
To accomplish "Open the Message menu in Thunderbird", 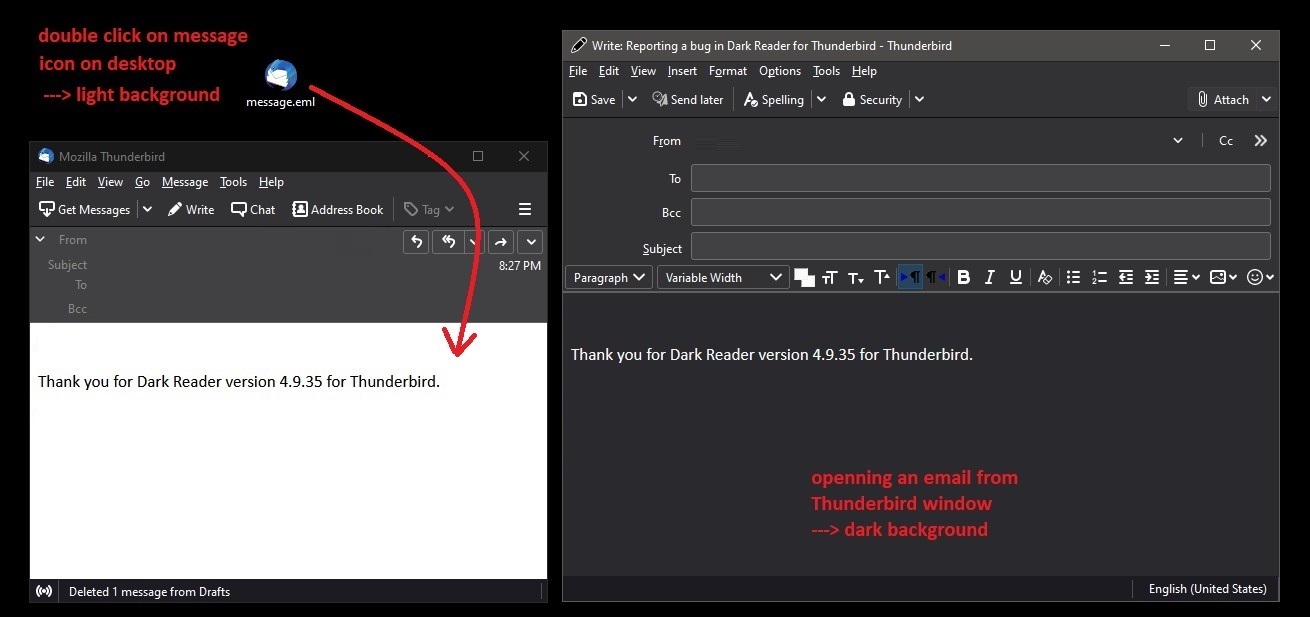I will (184, 182).
